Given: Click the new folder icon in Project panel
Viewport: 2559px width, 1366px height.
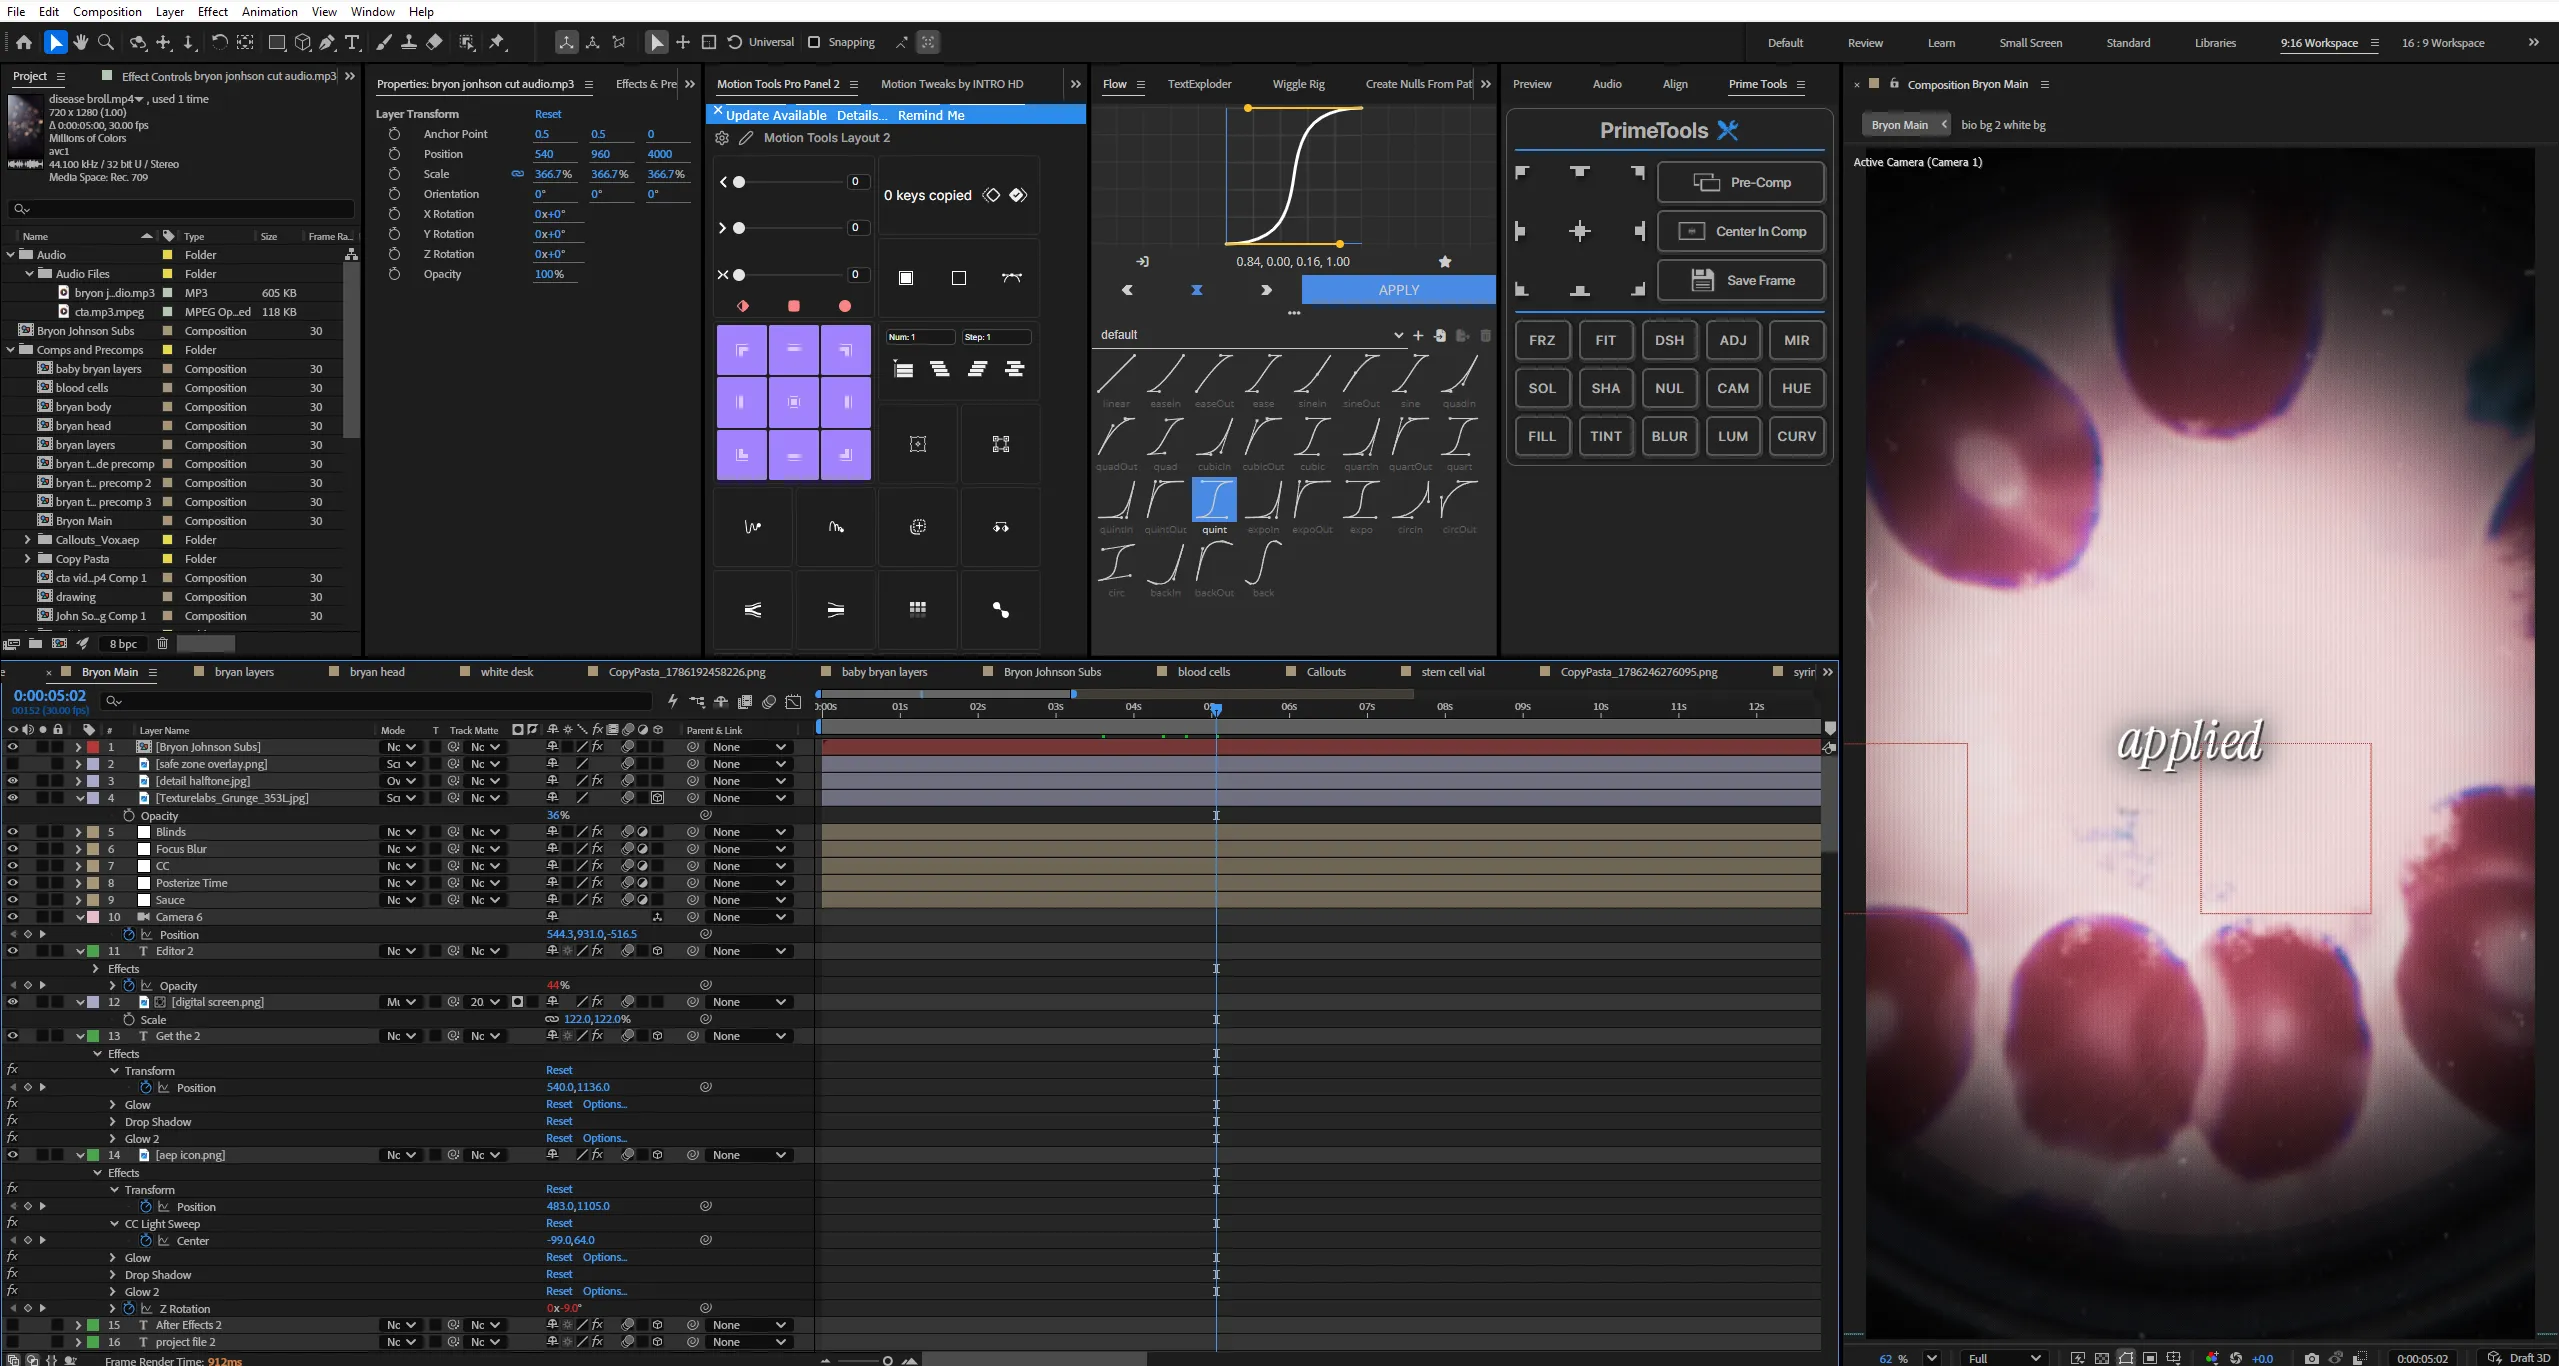Looking at the screenshot, I should (x=36, y=644).
